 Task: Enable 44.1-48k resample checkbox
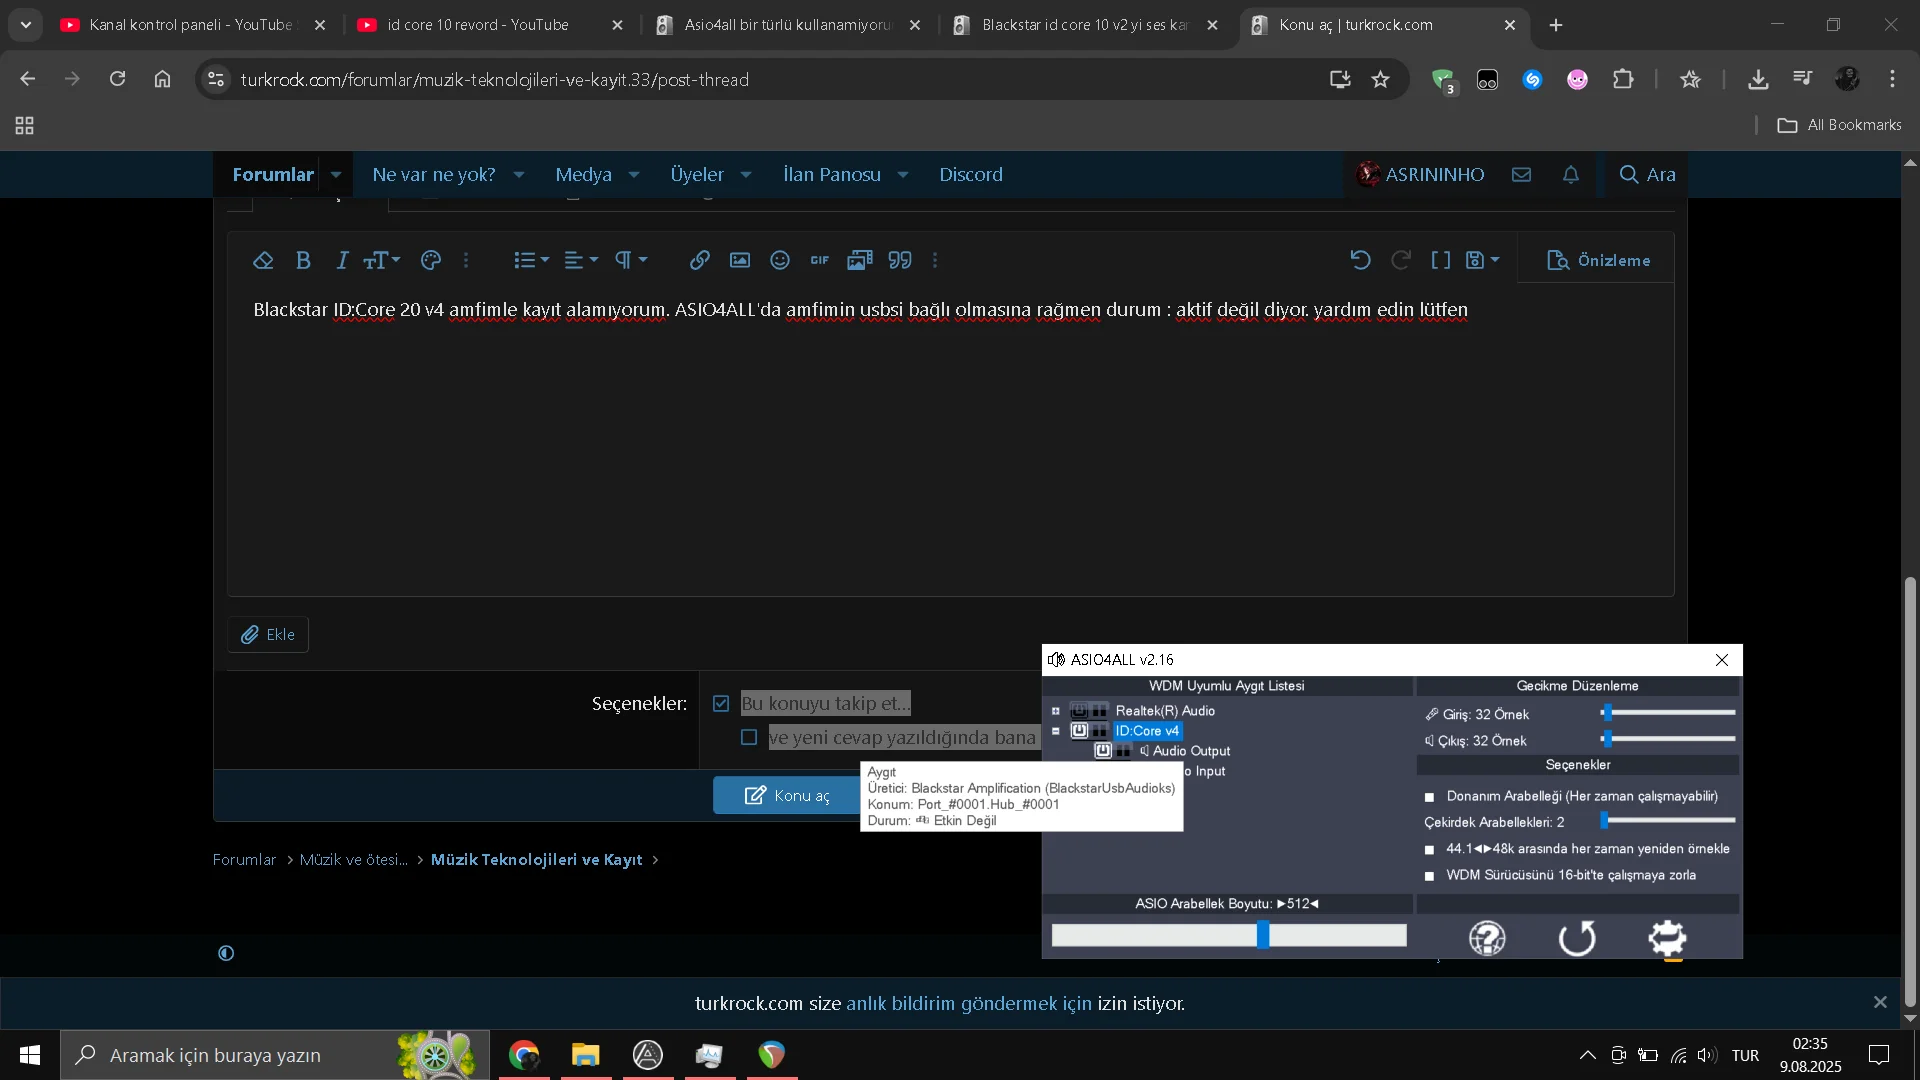click(x=1429, y=849)
